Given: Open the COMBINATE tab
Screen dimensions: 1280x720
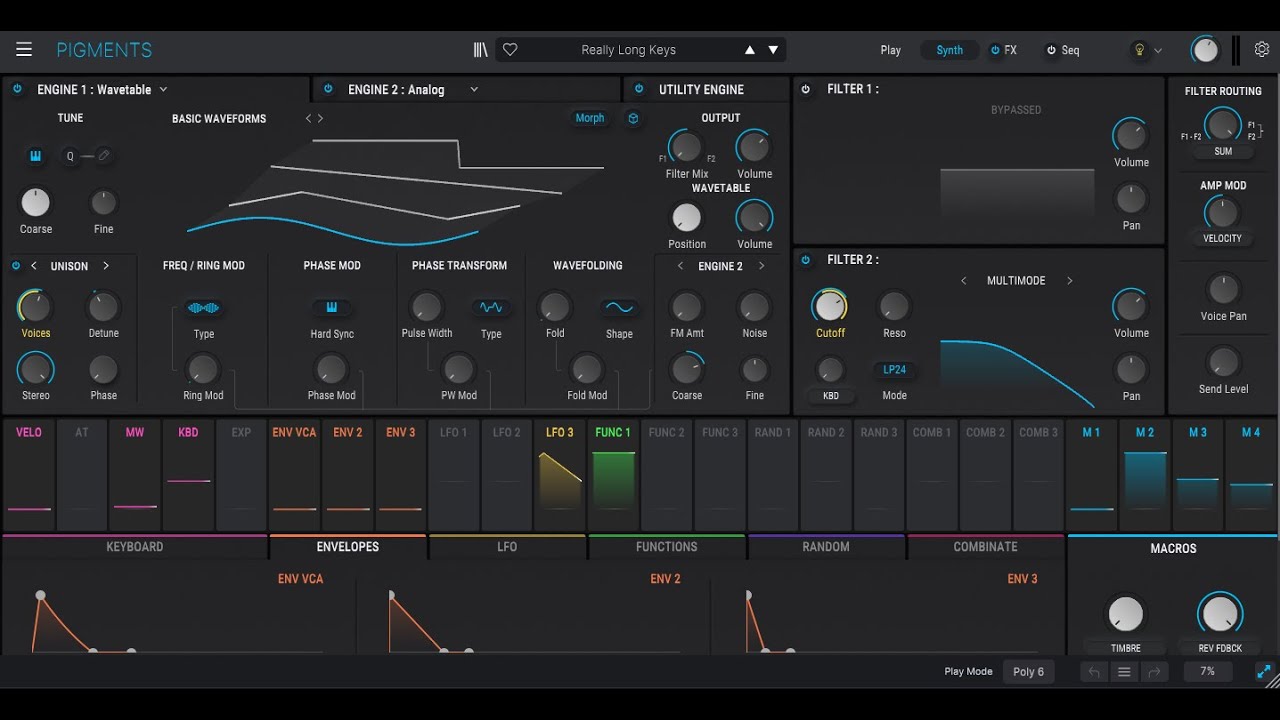Looking at the screenshot, I should [x=986, y=547].
